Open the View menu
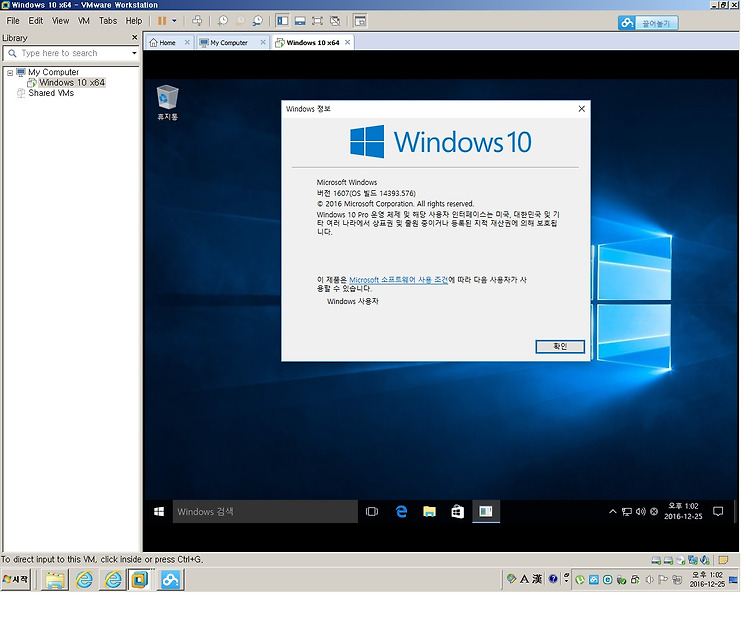The width and height of the screenshot is (750, 634). (61, 21)
